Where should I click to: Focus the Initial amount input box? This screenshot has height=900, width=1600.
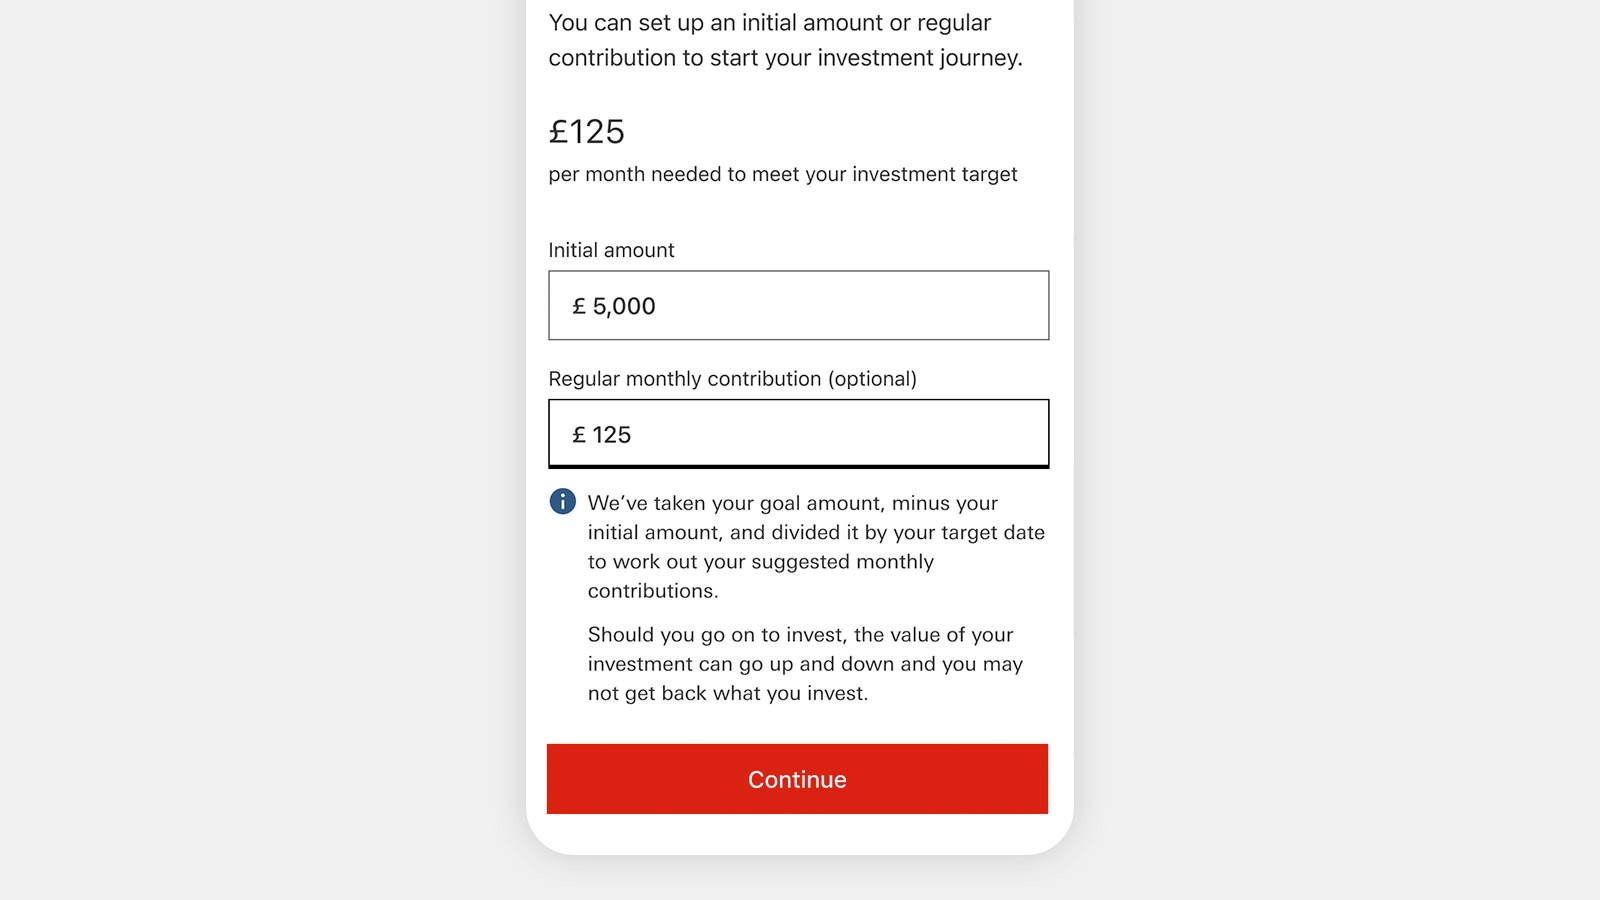coord(799,305)
